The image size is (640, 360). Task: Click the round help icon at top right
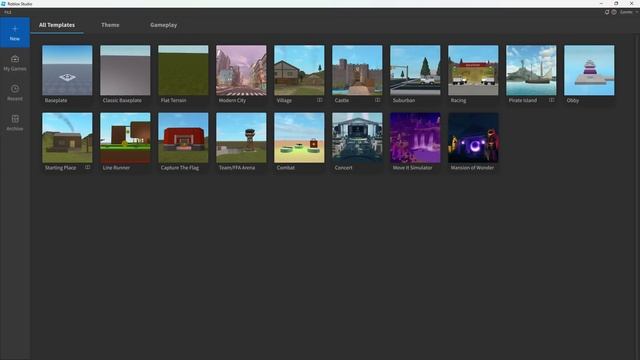click(x=614, y=12)
